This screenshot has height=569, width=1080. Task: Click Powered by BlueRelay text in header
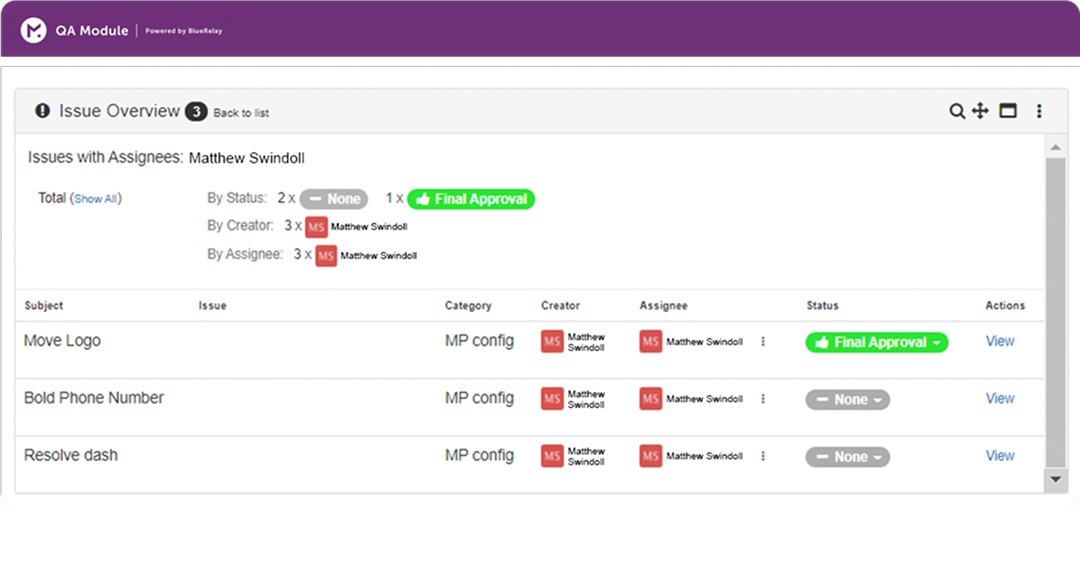pos(183,31)
